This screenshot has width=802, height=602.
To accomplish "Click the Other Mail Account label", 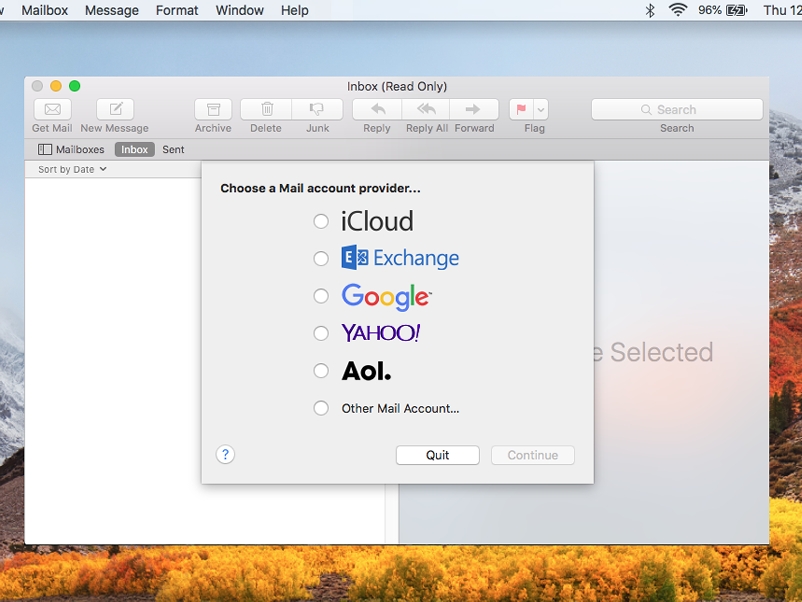I will coord(400,408).
